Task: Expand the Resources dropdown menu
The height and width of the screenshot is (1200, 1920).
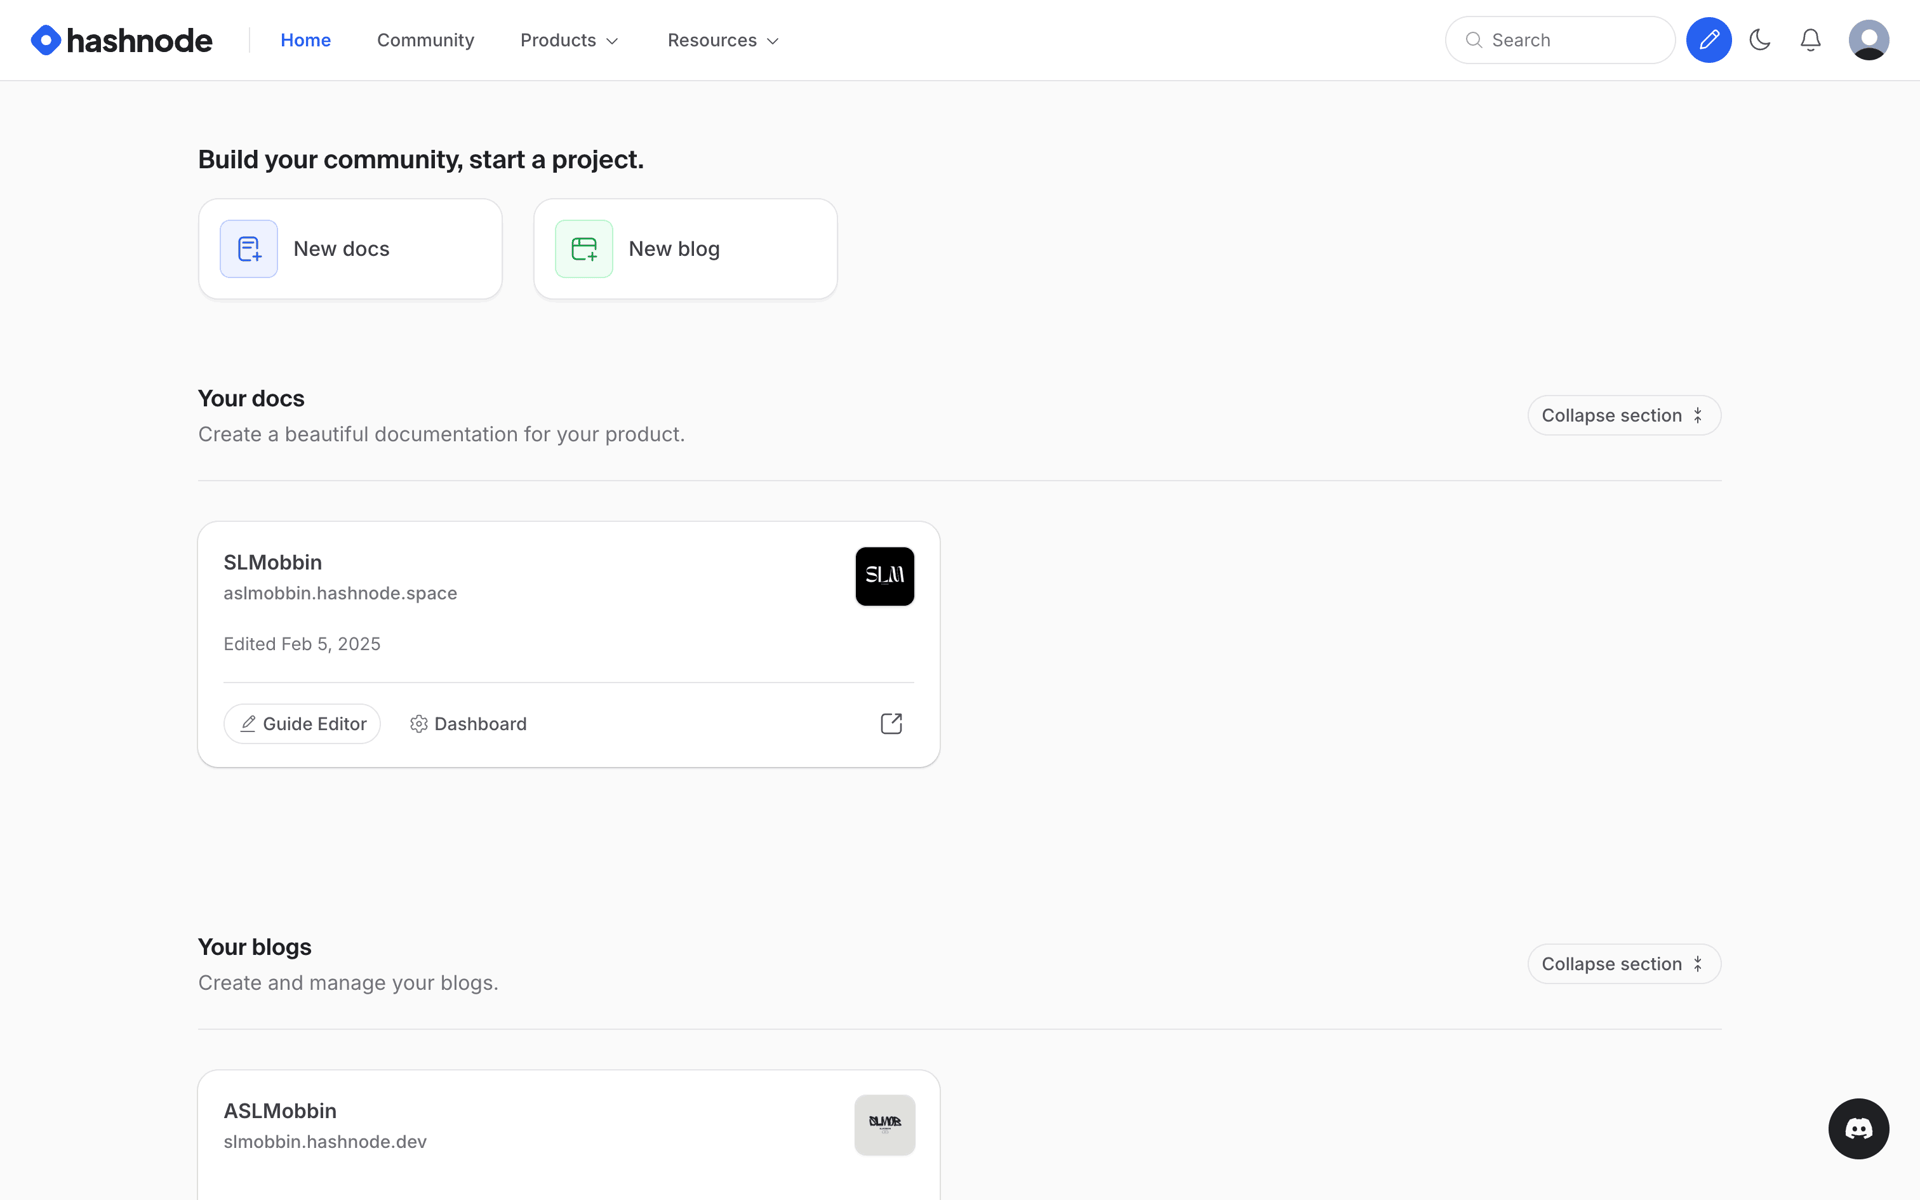Action: tap(723, 40)
